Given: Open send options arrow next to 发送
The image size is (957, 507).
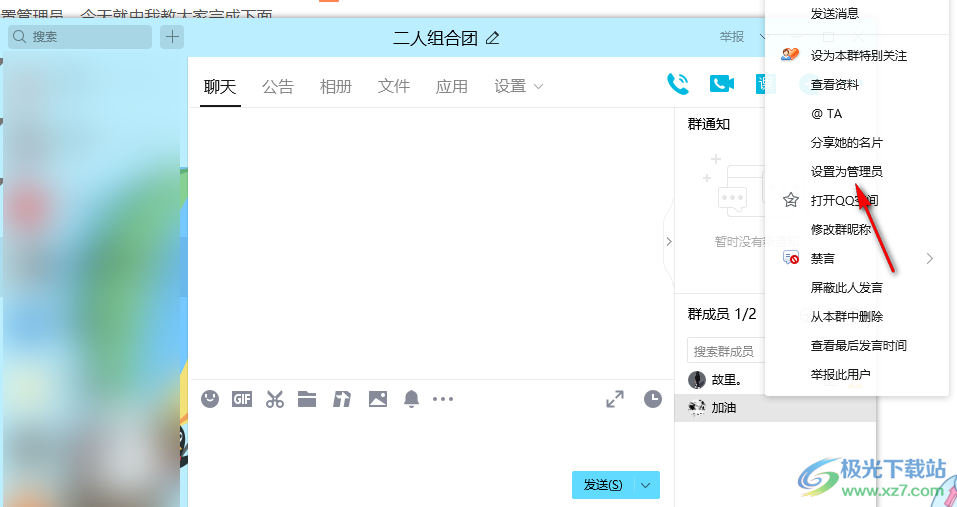Looking at the screenshot, I should 646,485.
